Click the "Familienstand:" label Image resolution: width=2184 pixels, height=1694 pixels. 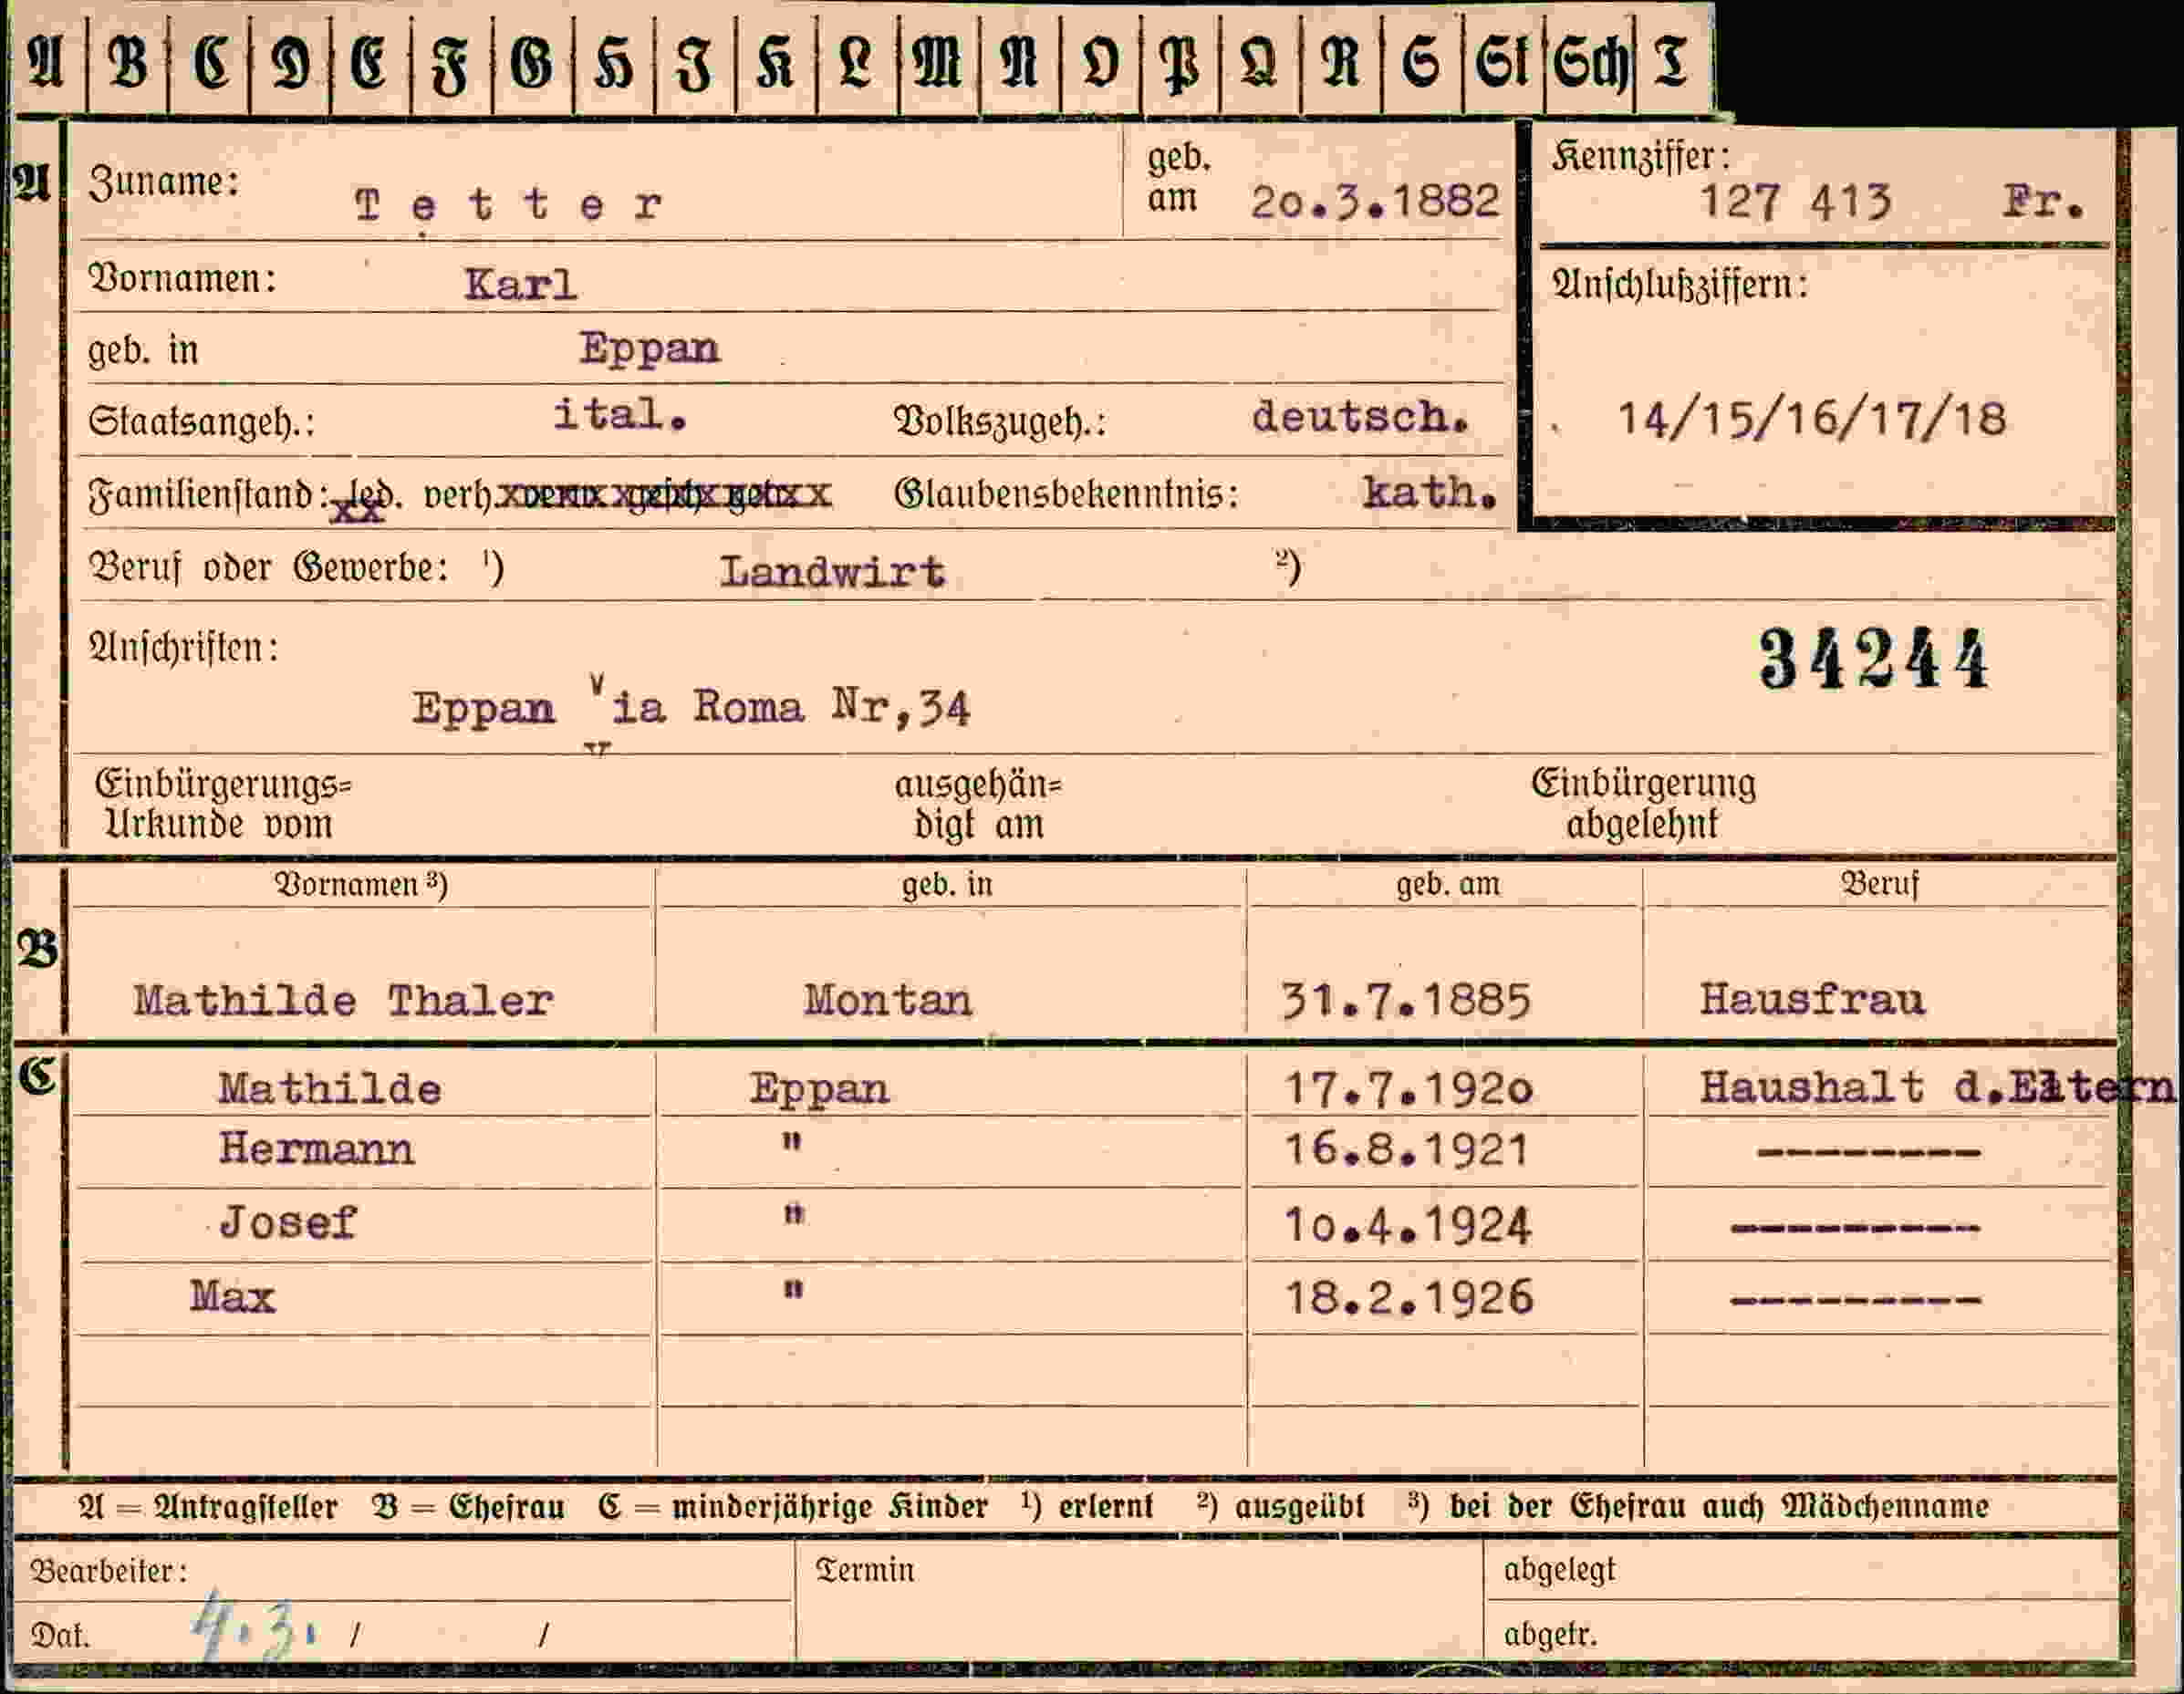click(x=208, y=495)
